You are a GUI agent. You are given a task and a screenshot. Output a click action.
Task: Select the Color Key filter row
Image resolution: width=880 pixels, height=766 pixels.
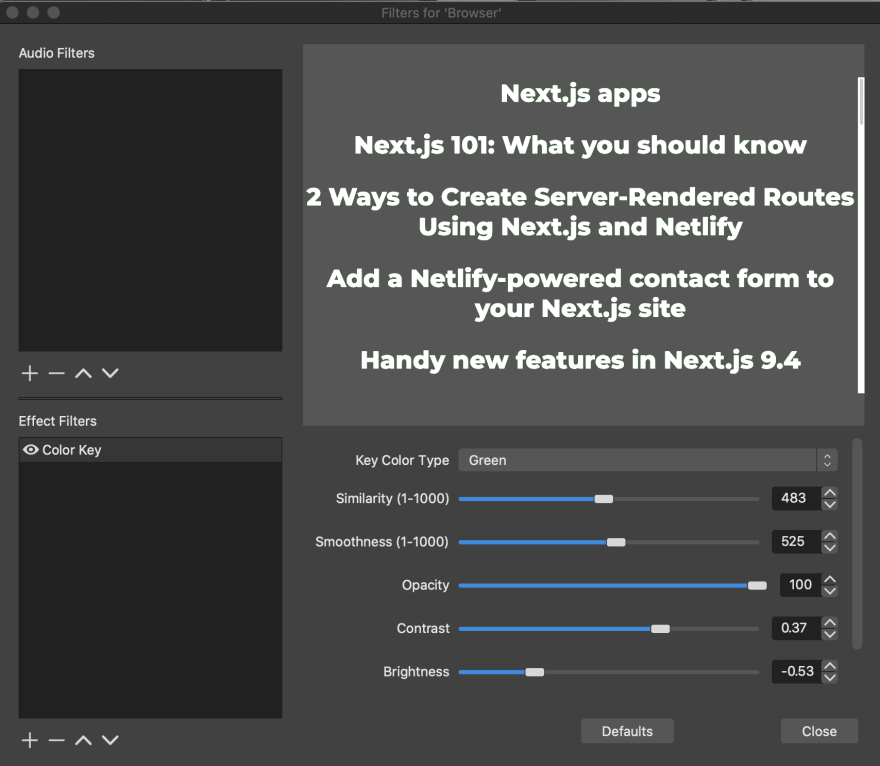point(150,450)
